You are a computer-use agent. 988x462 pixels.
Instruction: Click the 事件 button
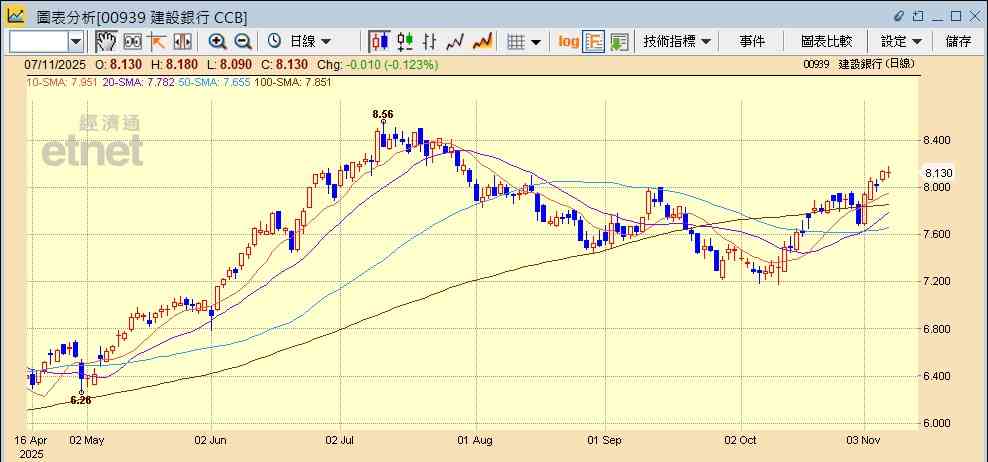point(752,41)
